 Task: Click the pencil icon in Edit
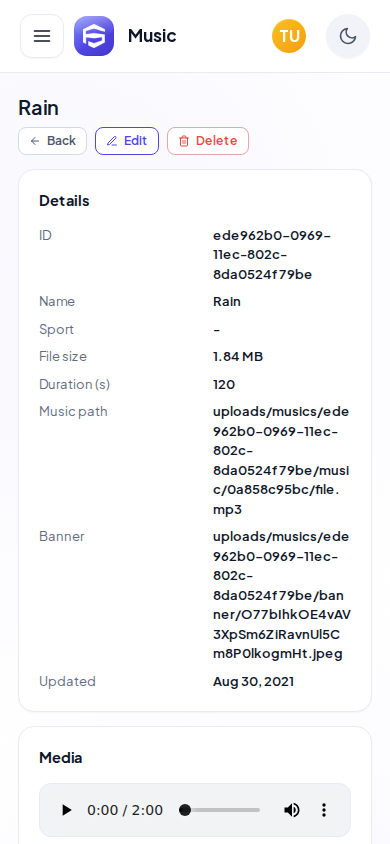click(112, 141)
